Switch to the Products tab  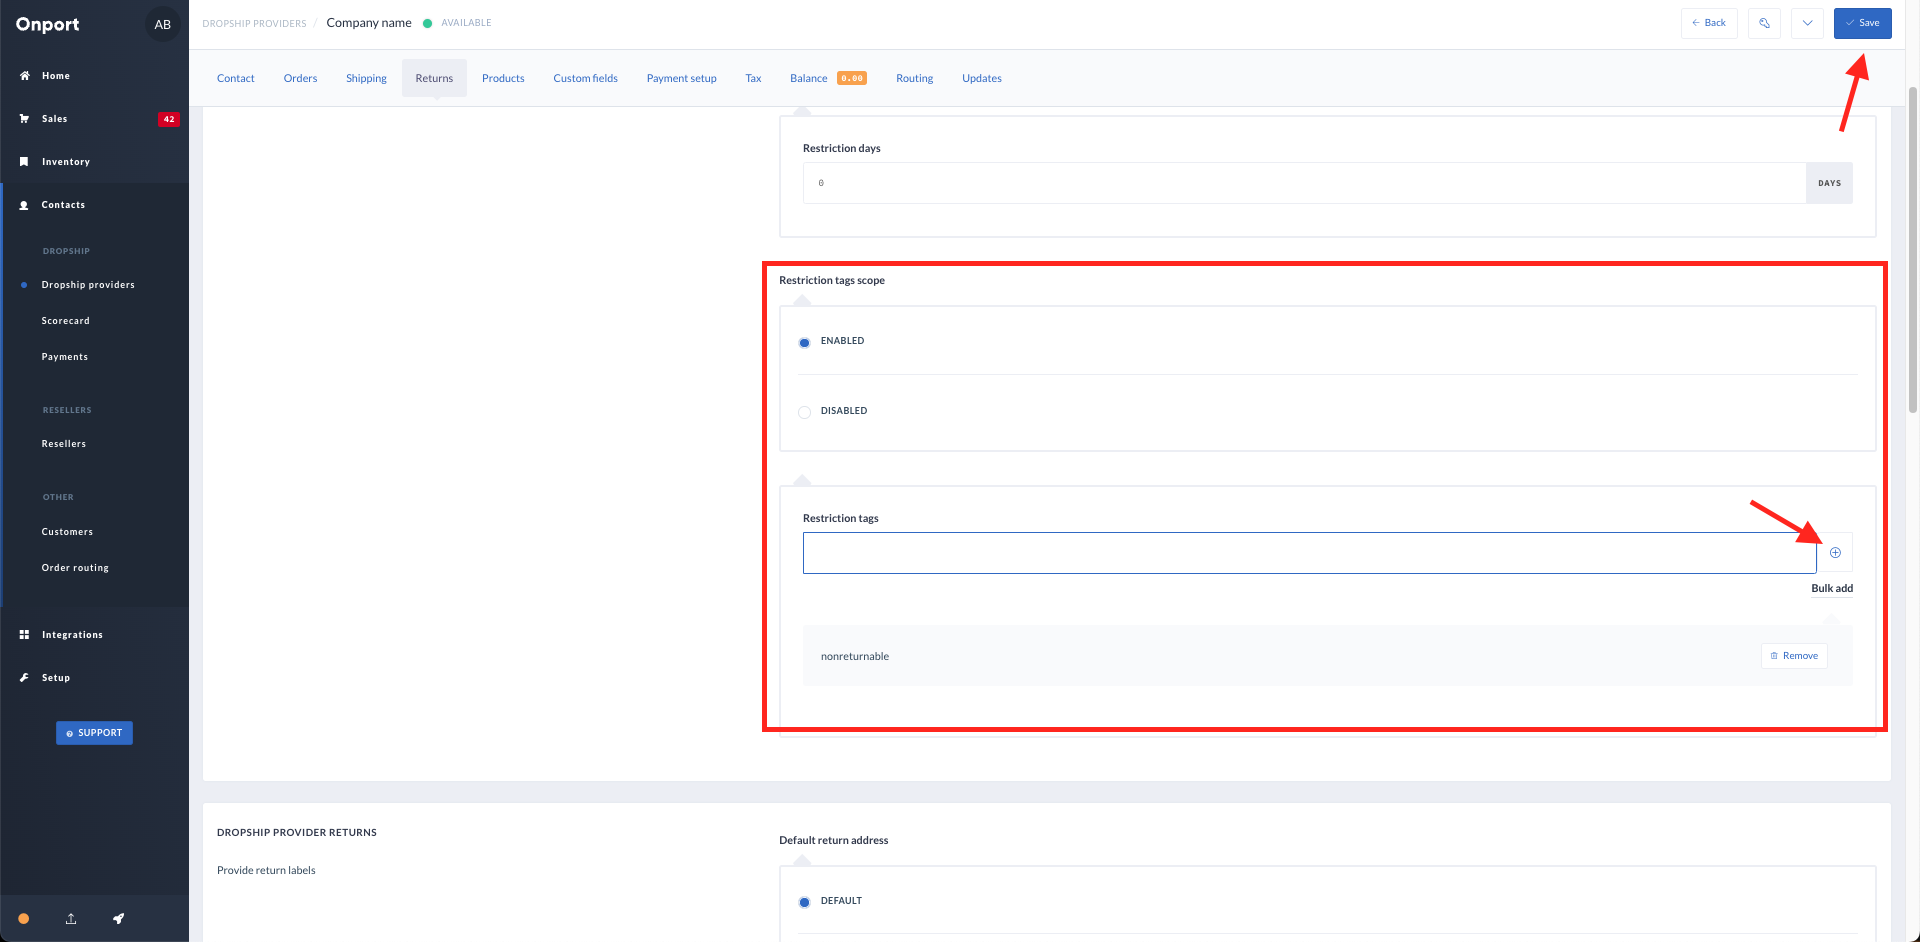503,78
